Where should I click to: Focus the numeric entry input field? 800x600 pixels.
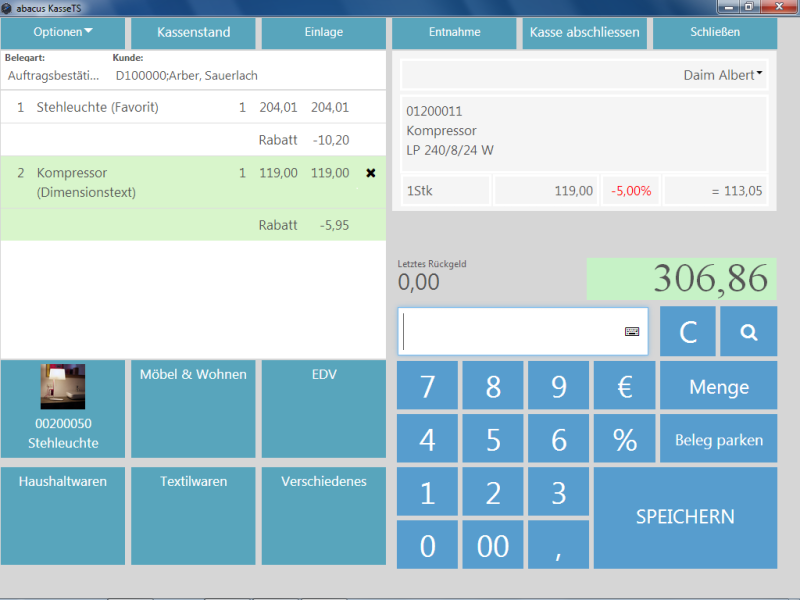pos(510,332)
